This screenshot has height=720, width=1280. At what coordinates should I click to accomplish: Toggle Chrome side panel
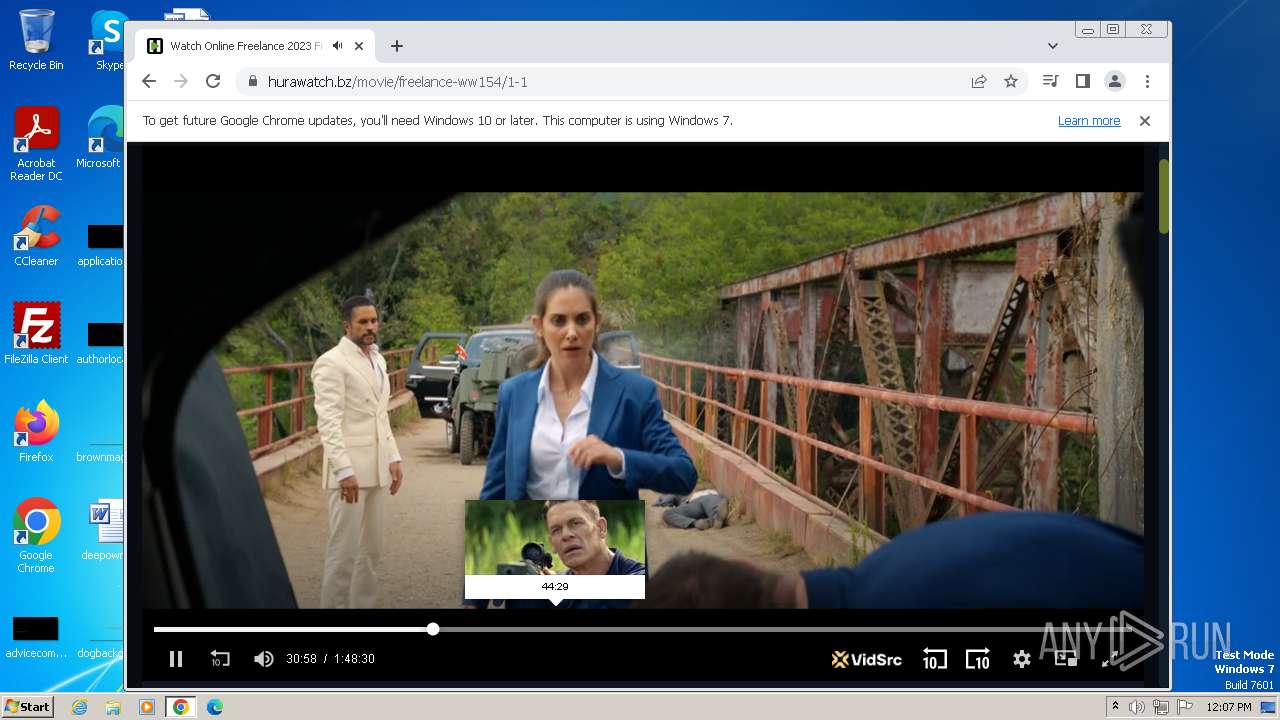coord(1082,82)
